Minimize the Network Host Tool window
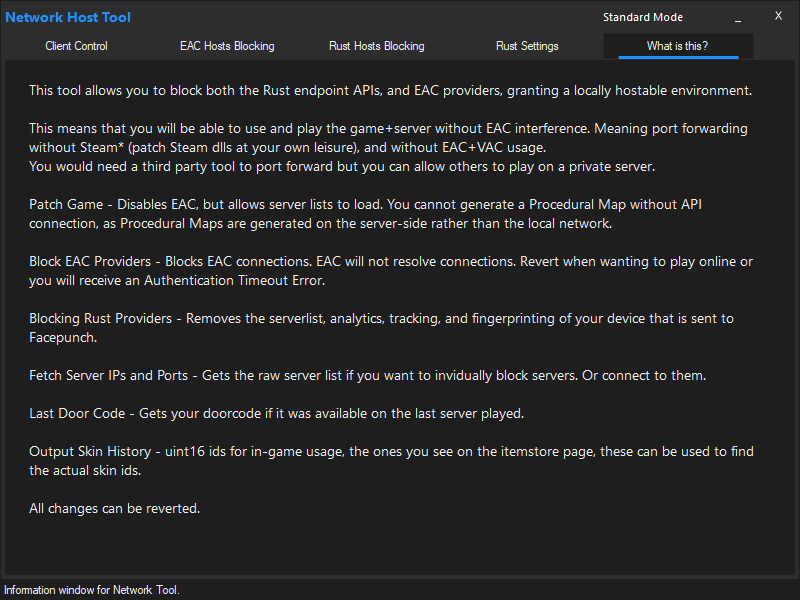This screenshot has height=600, width=800. point(738,17)
